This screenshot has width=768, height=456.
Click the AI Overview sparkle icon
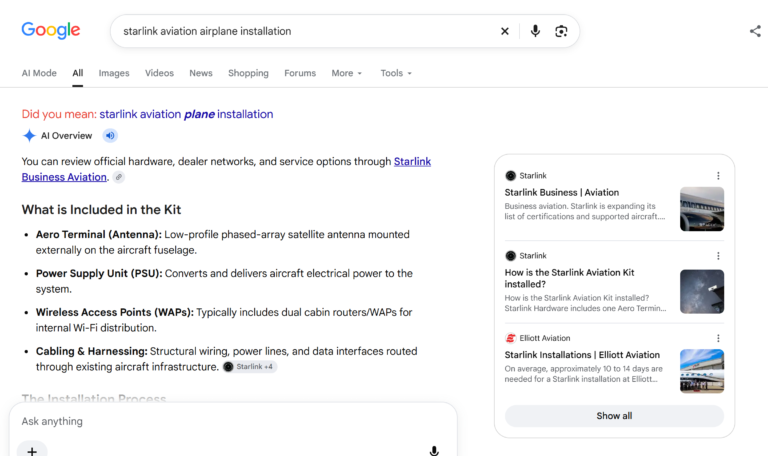29,136
